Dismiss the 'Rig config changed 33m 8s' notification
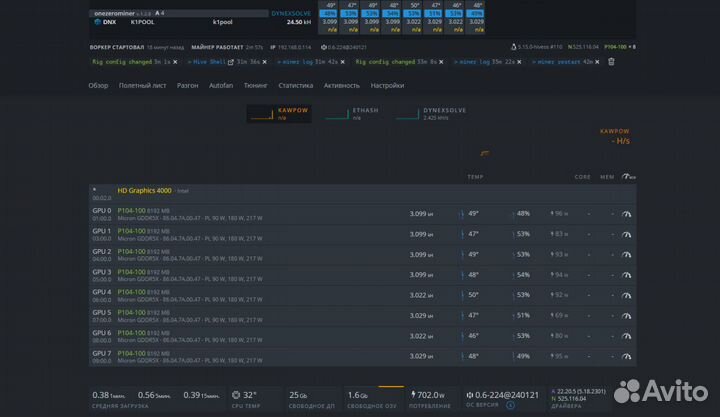The width and height of the screenshot is (720, 417). click(441, 62)
